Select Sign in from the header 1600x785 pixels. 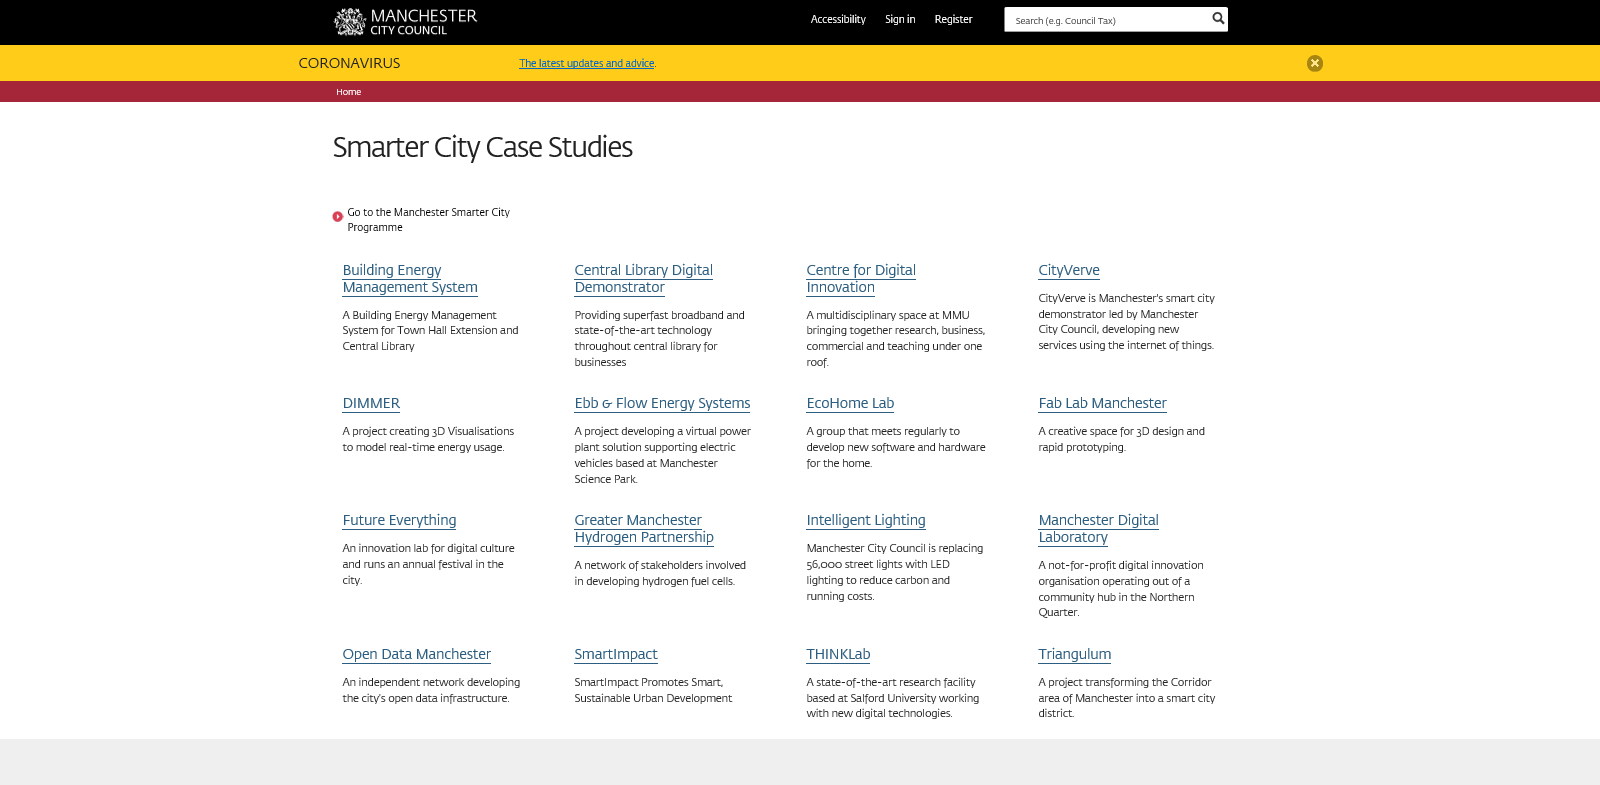899,19
